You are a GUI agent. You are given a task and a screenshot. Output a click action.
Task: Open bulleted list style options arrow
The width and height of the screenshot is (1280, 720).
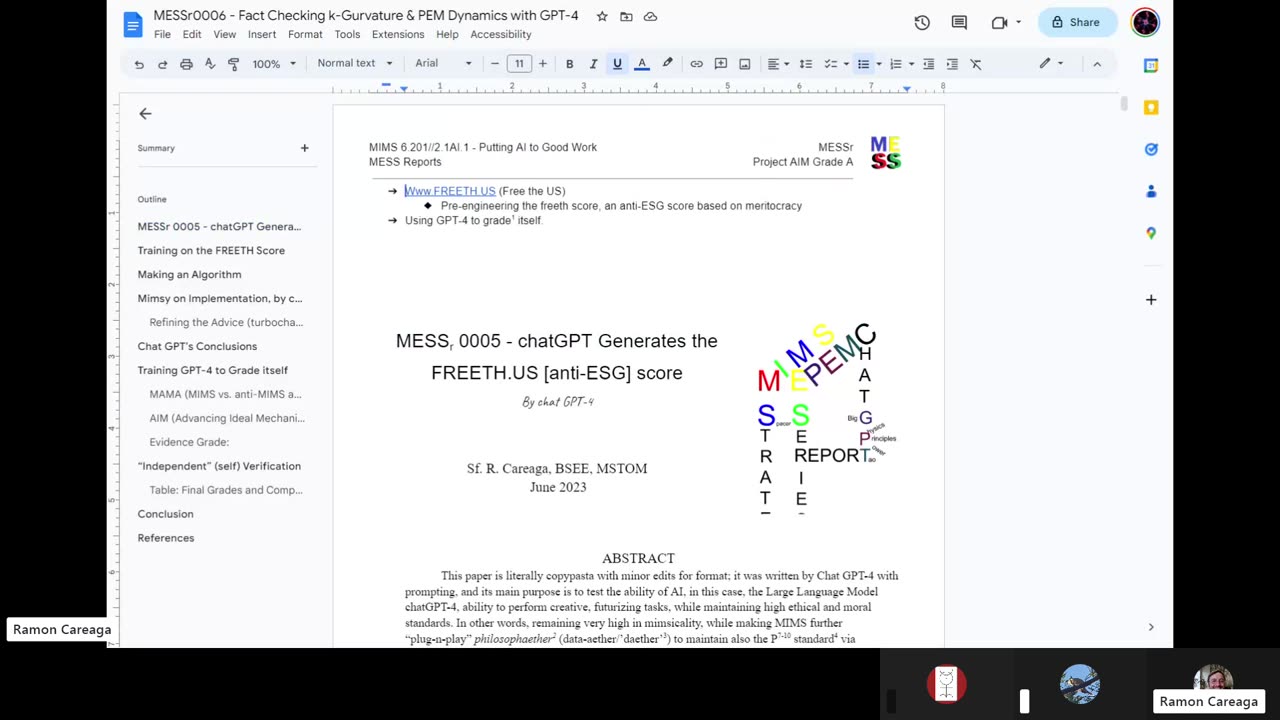coord(879,64)
